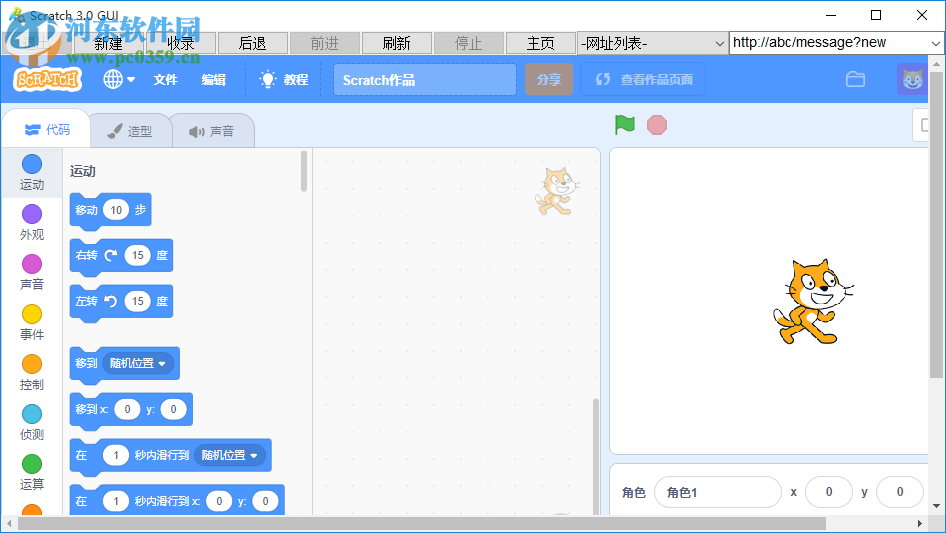Image resolution: width=946 pixels, height=533 pixels.
Task: Click the stage layout button near top right
Action: 923,125
